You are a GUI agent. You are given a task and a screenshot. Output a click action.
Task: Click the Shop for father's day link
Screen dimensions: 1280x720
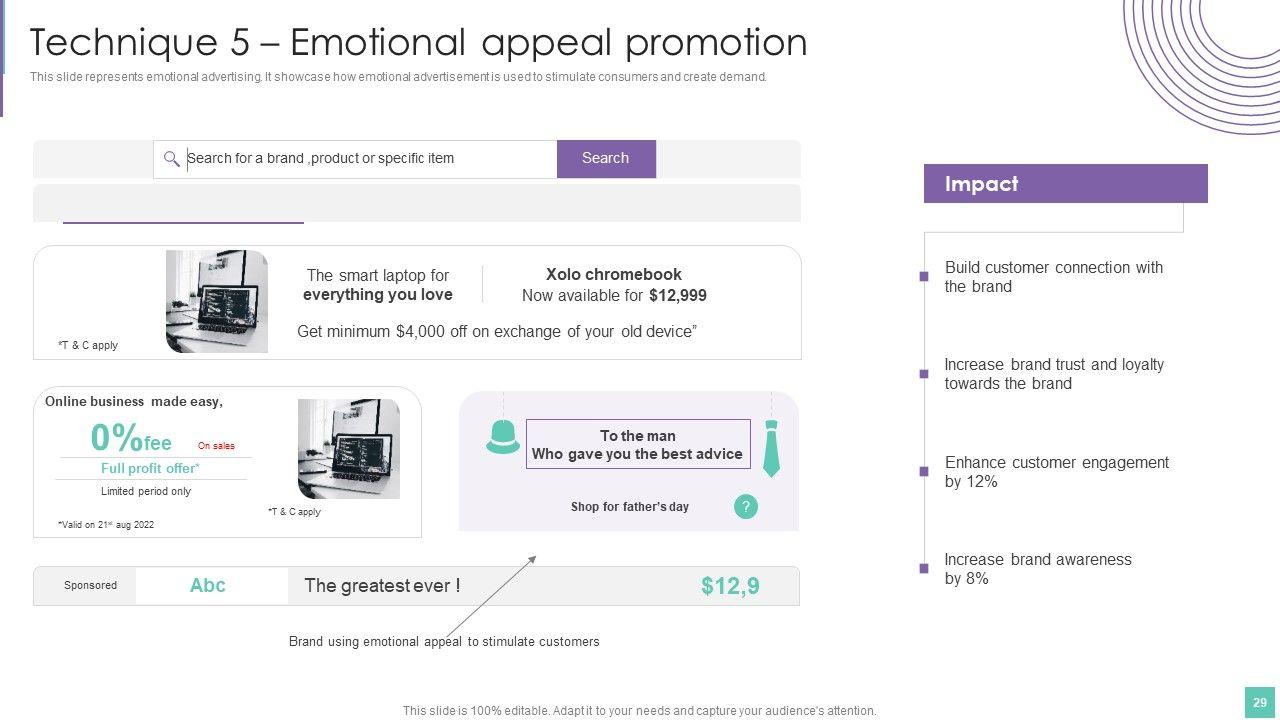pos(630,507)
